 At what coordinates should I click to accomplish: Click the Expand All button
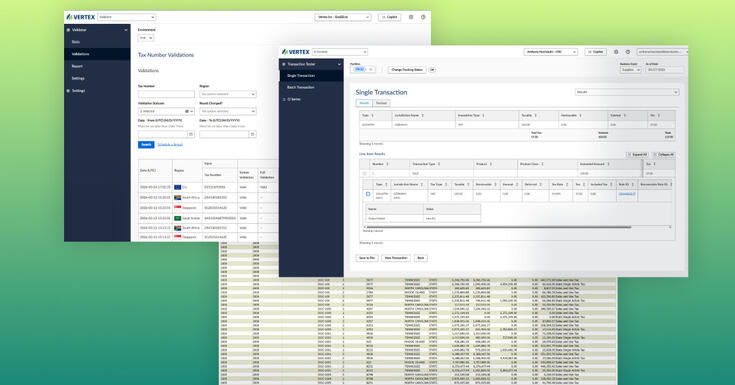pos(638,154)
